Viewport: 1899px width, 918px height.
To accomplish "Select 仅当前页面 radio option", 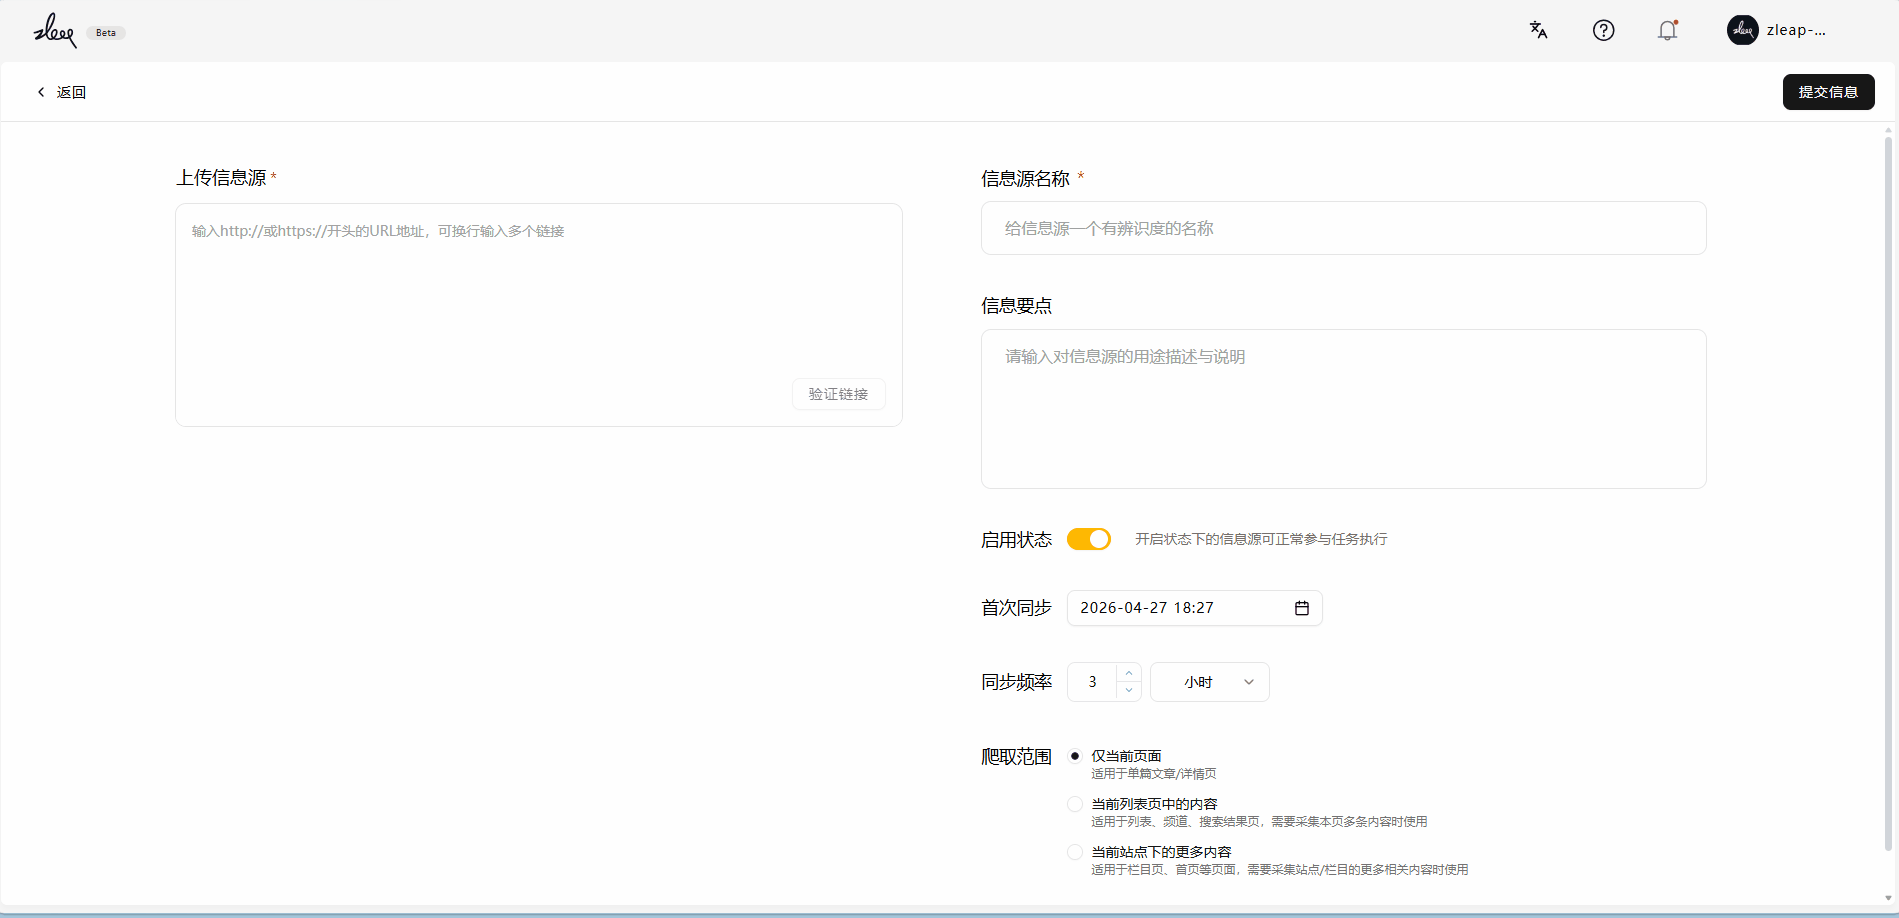I will [1075, 756].
